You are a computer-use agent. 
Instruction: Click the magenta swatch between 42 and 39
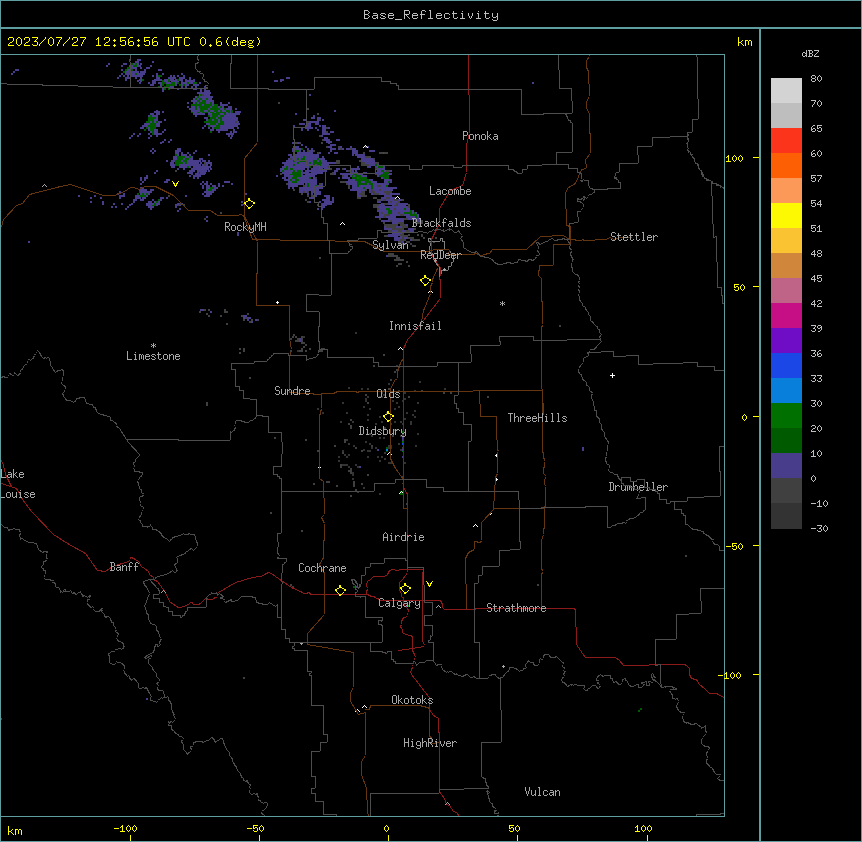(786, 315)
